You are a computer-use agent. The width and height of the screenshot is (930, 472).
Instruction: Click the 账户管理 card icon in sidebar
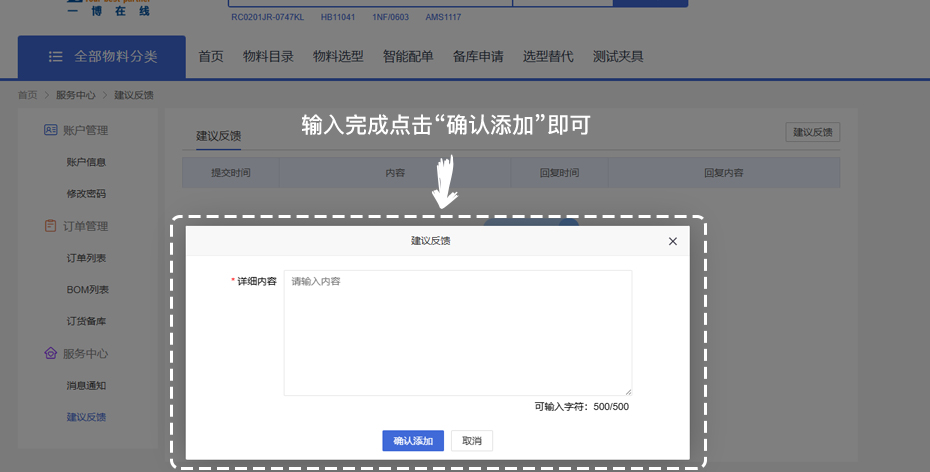(50, 130)
